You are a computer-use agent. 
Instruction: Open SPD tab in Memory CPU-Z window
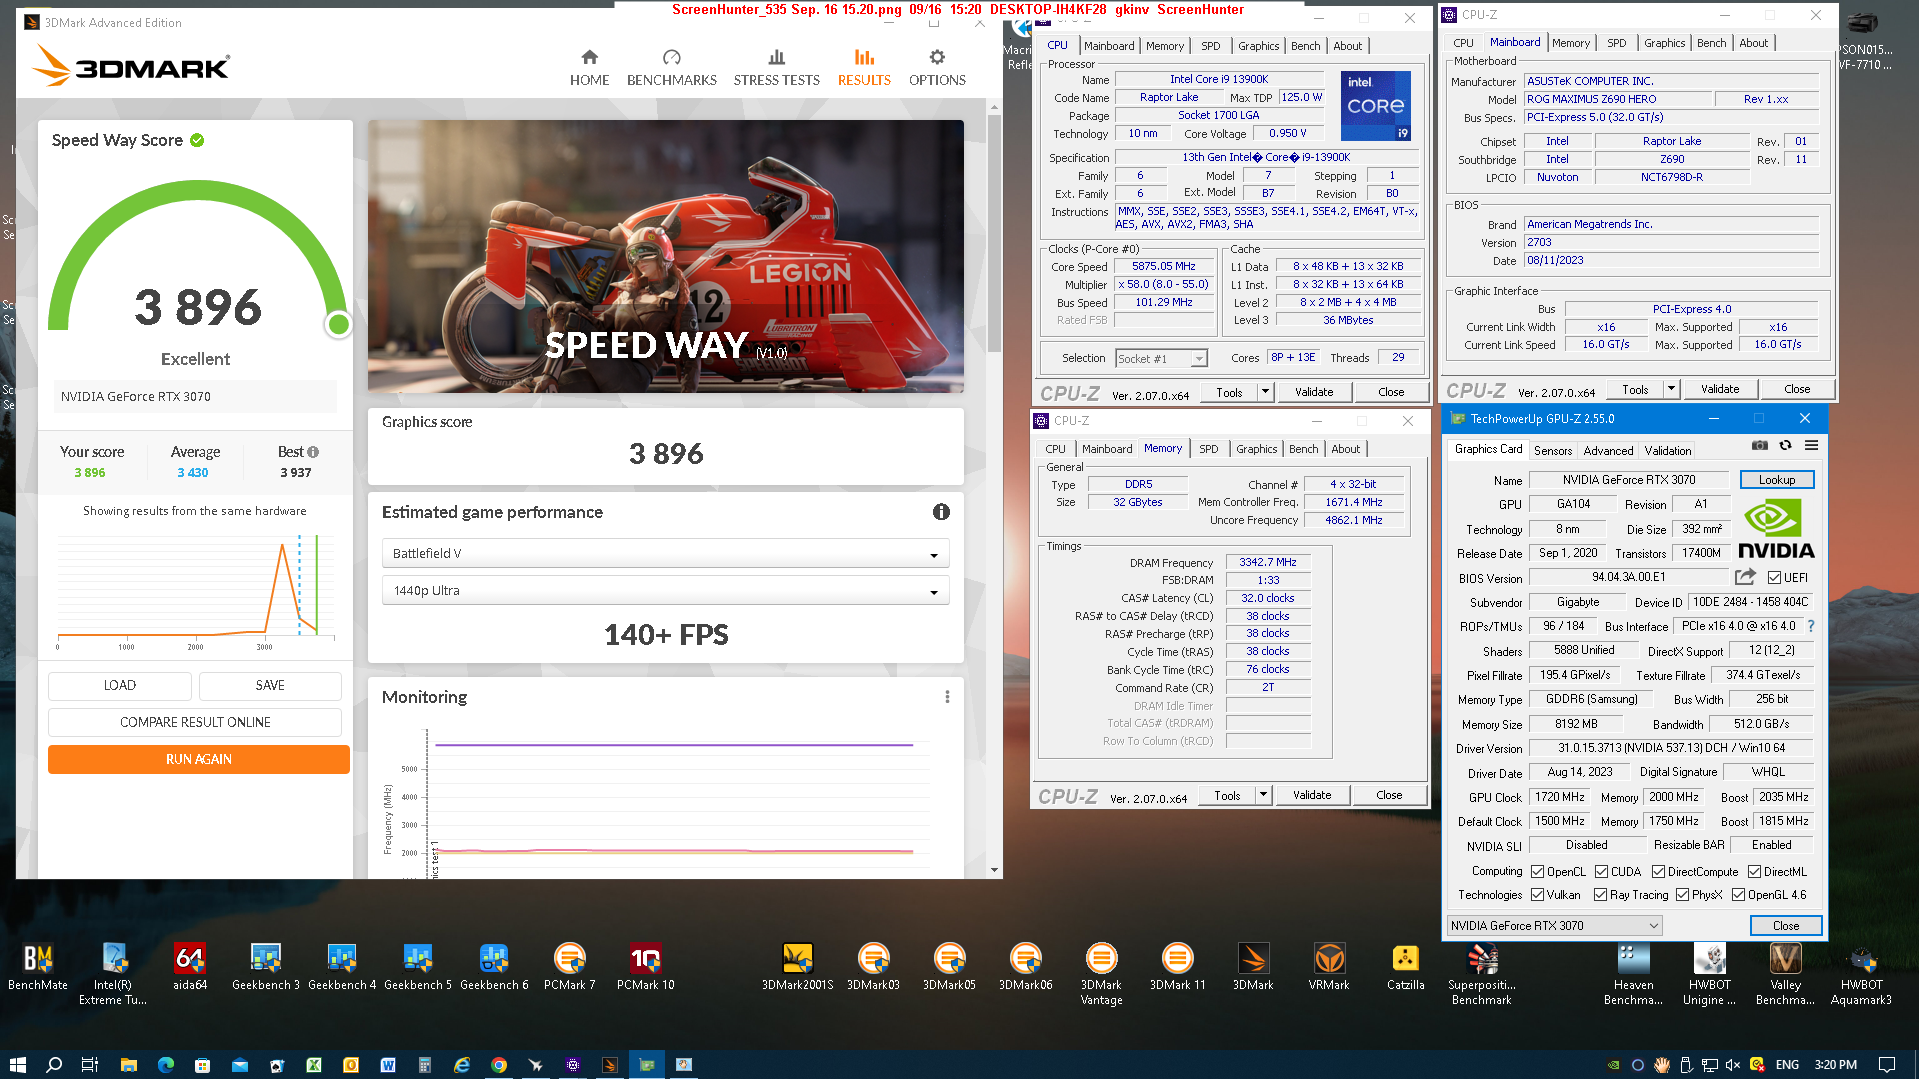tap(1208, 449)
